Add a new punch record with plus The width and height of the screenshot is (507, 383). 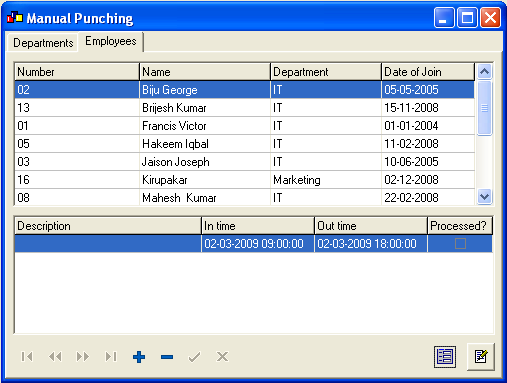[139, 357]
